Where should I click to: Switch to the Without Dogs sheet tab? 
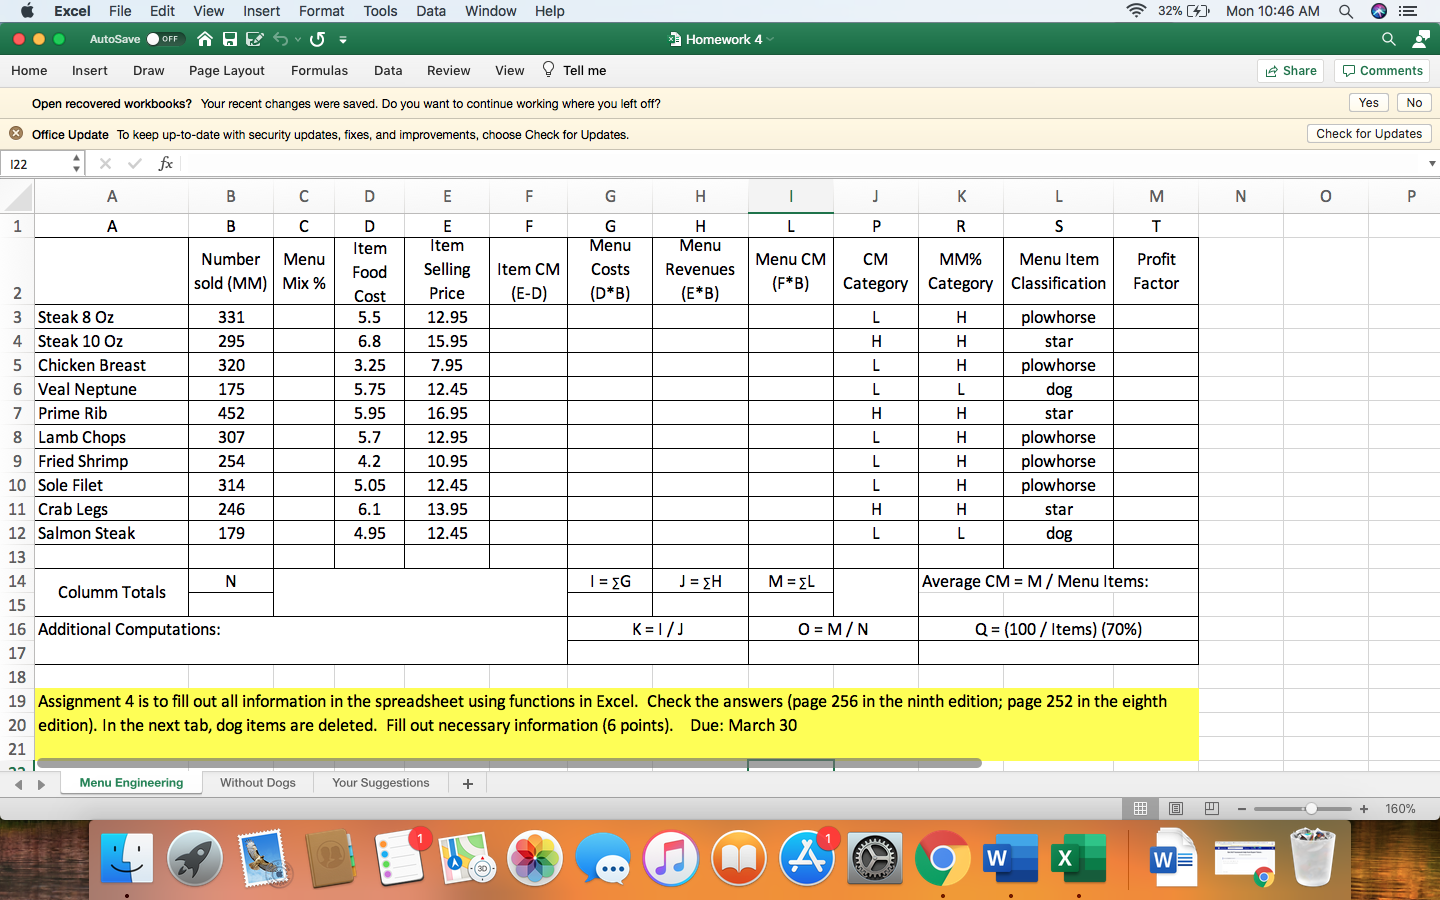(x=257, y=783)
